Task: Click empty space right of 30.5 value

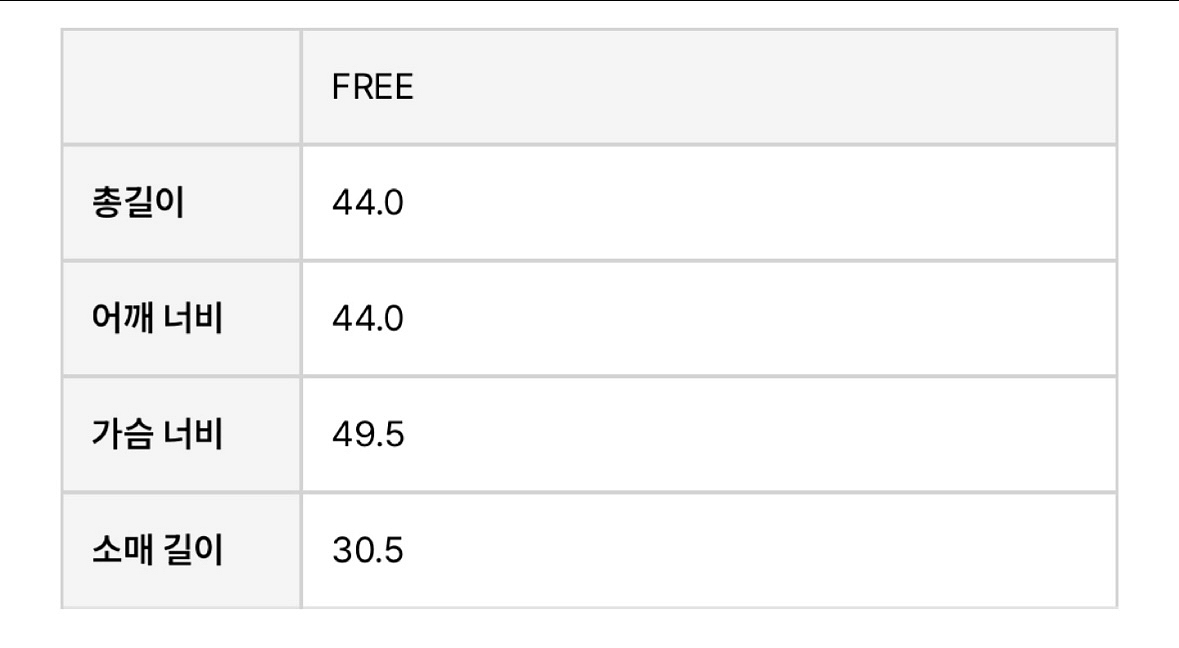Action: click(759, 550)
